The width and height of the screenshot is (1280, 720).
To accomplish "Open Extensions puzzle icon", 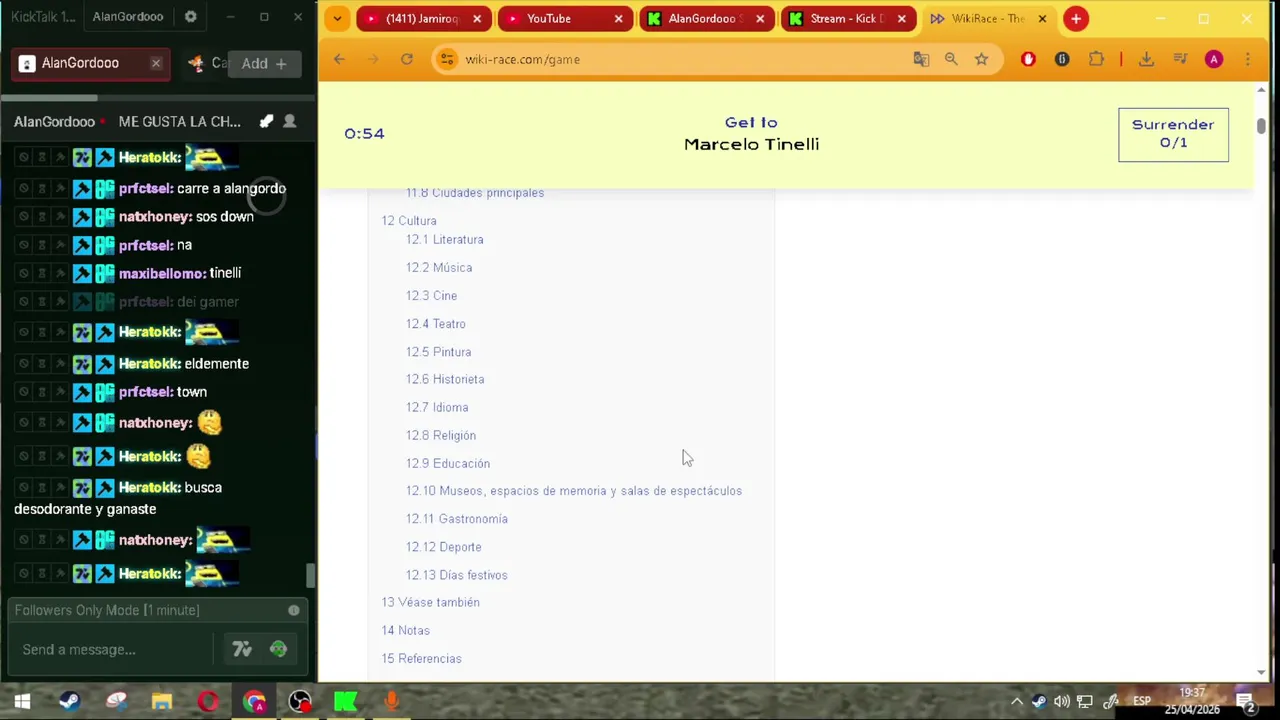I will coord(1096,59).
